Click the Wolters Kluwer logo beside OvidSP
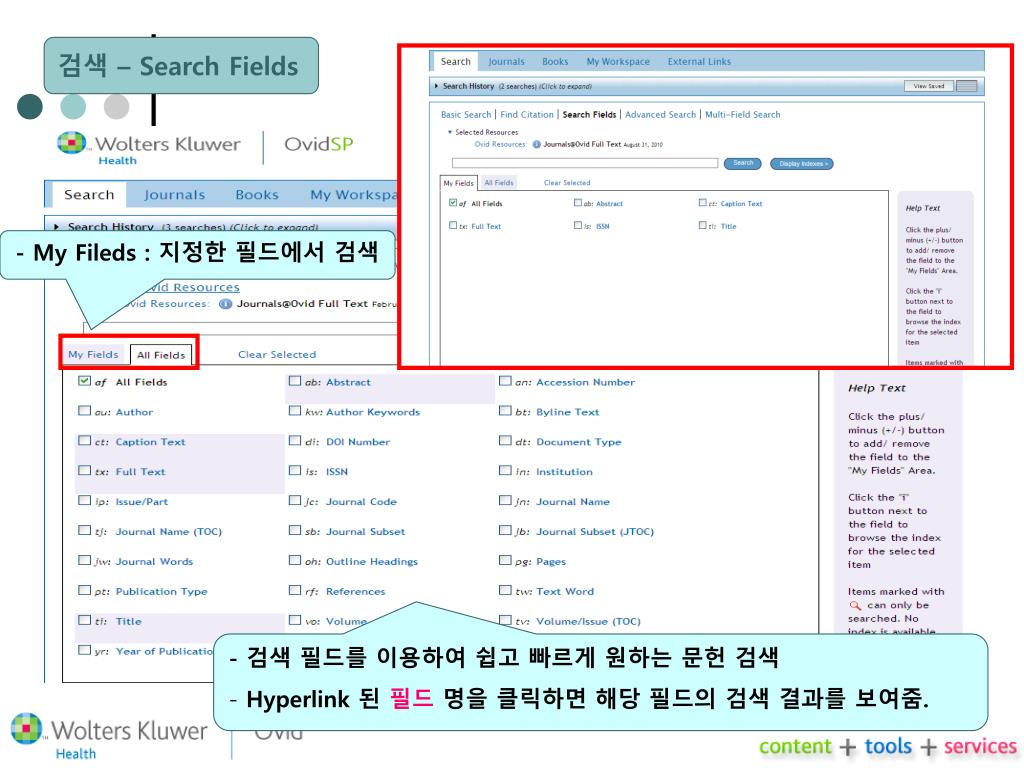 (149, 148)
